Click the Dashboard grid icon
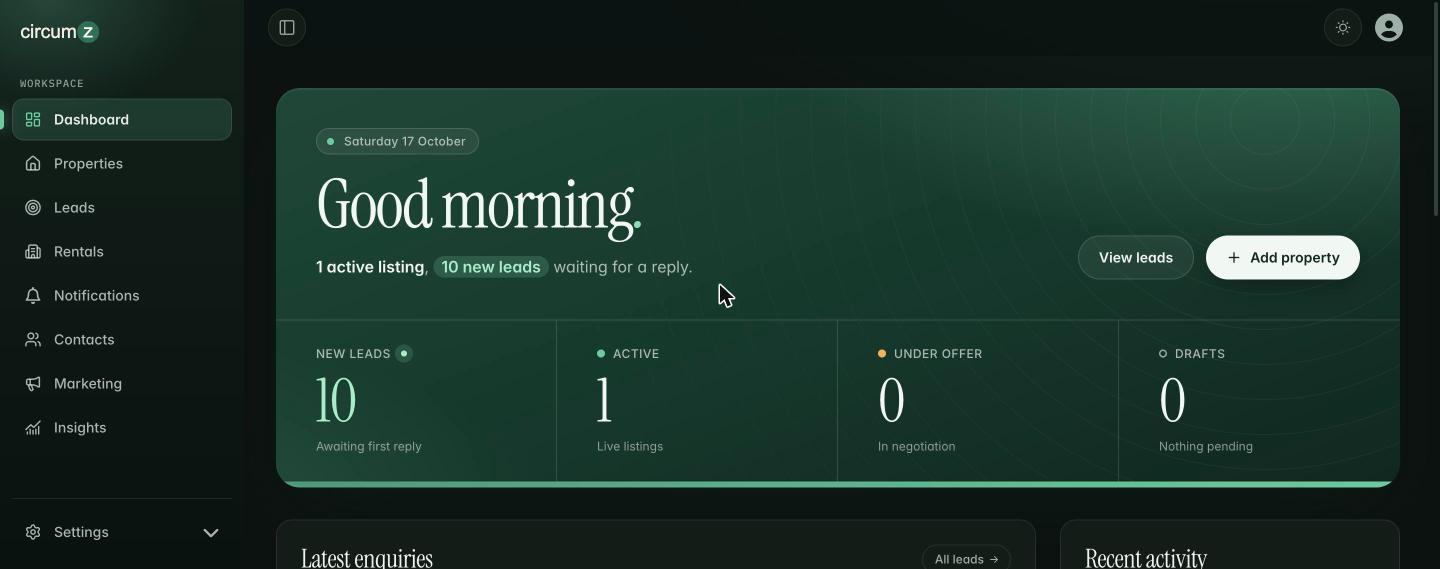Screen dimensions: 1440x569 [33, 120]
